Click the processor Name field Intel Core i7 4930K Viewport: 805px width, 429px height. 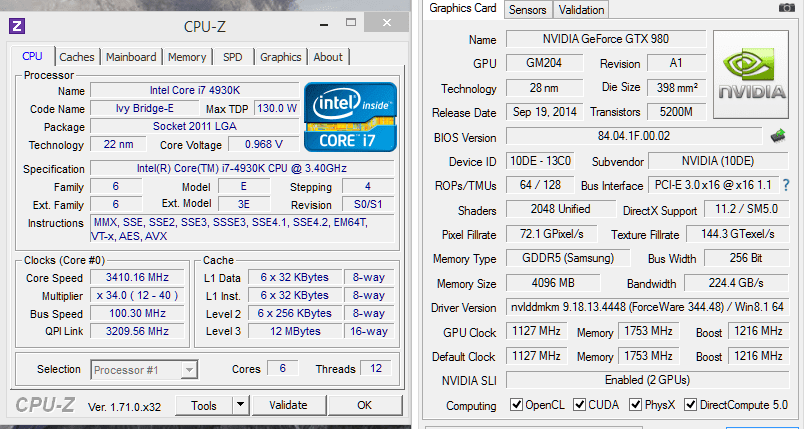pos(195,90)
